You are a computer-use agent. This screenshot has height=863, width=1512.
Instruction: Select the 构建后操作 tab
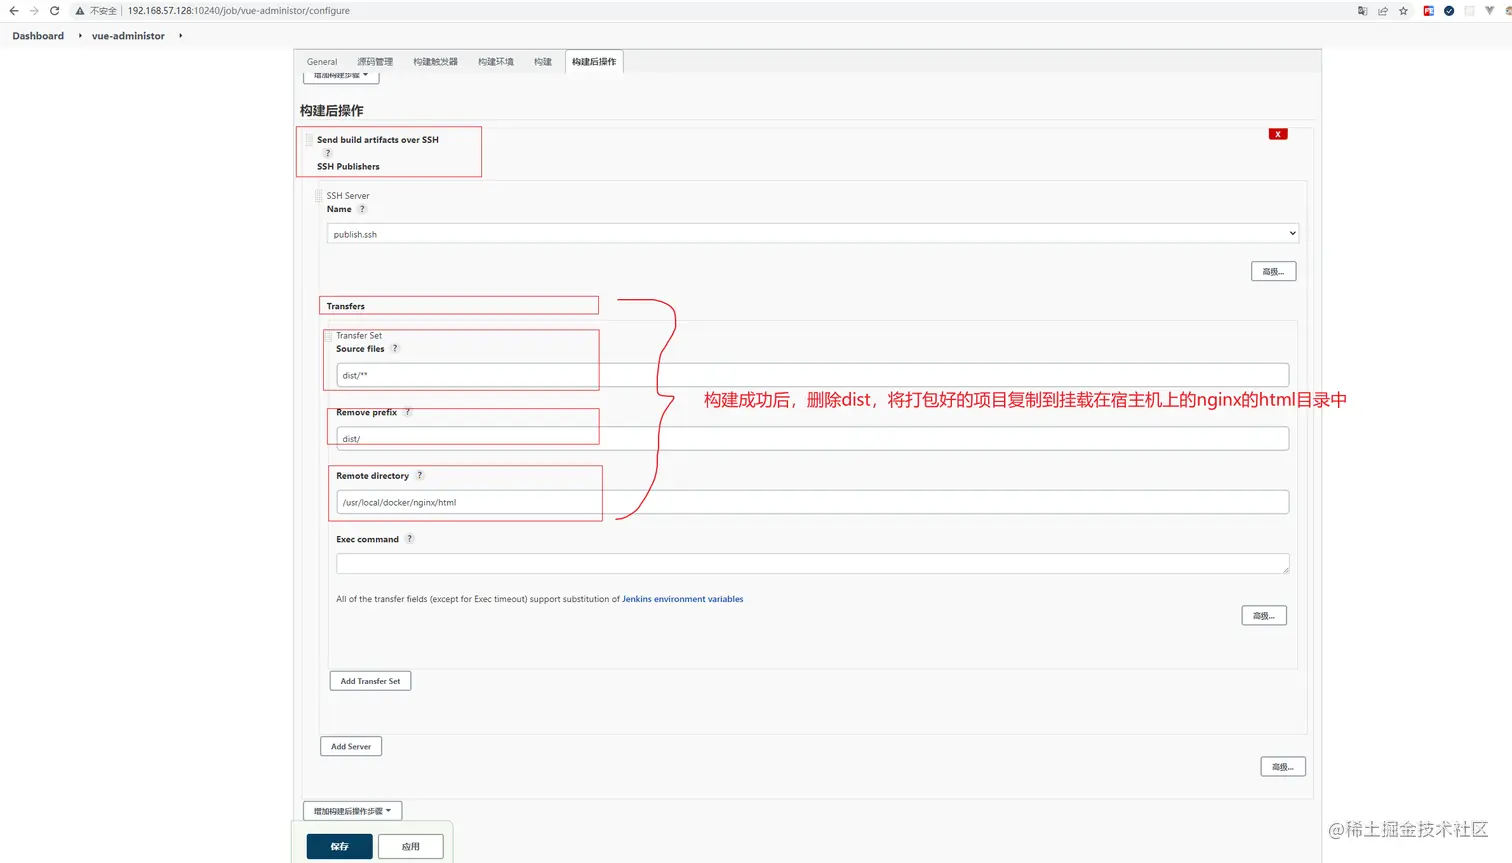point(594,62)
